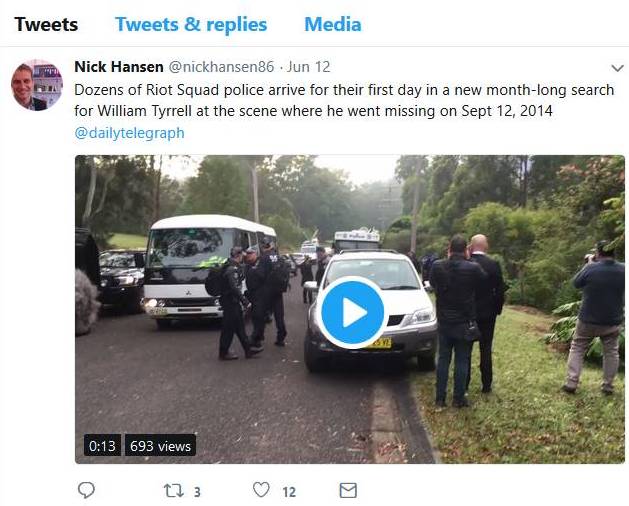Click the like count of 12
Image resolution: width=629 pixels, height=506 pixels.
point(288,491)
